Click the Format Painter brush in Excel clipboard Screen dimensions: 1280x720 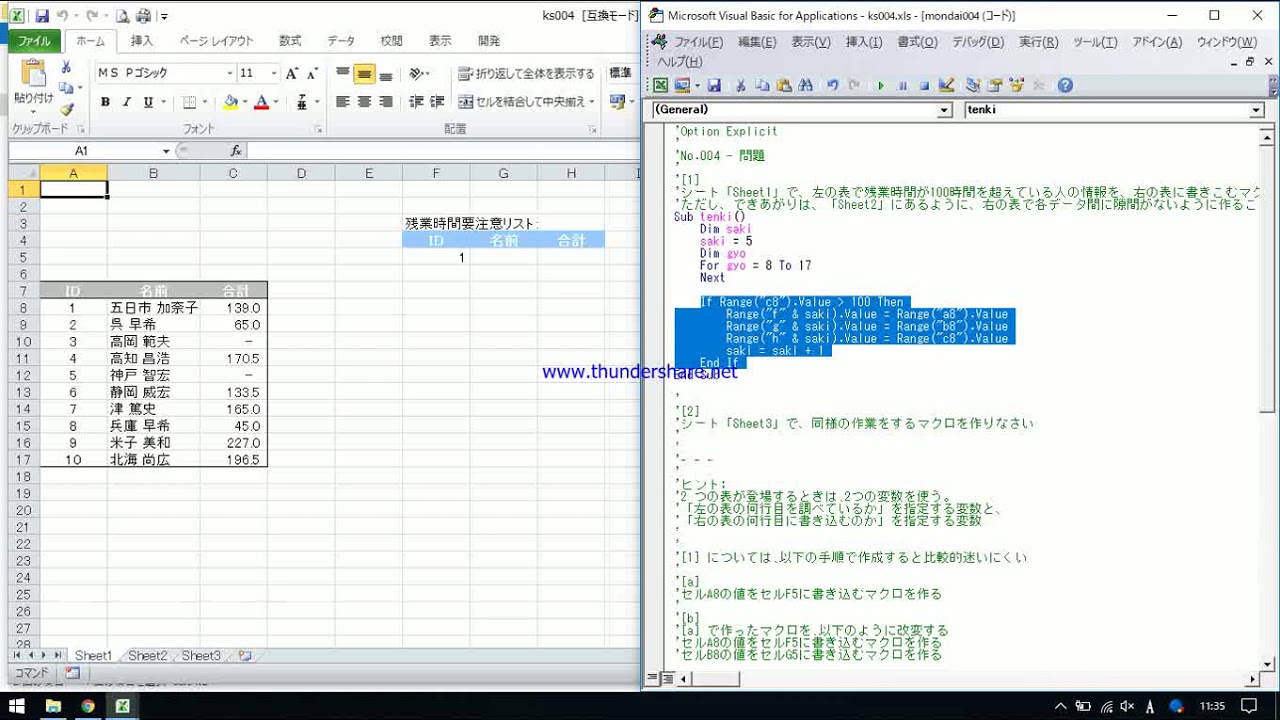(x=67, y=109)
